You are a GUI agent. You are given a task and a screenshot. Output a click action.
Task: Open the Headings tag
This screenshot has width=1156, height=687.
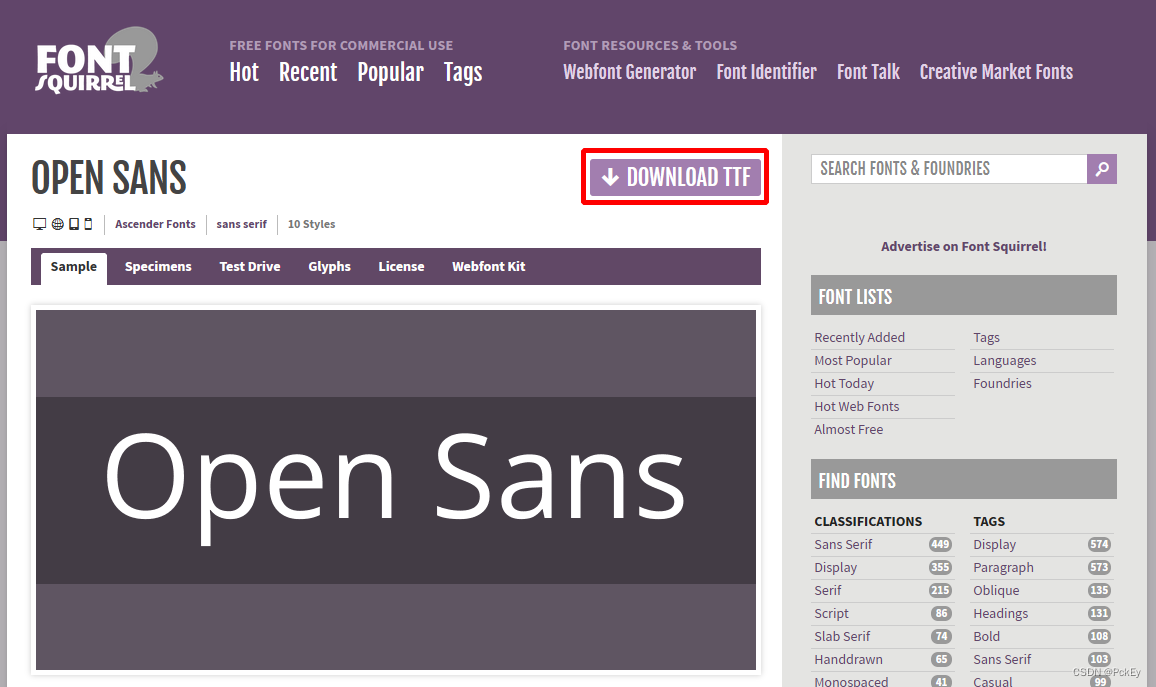[x=1000, y=613]
